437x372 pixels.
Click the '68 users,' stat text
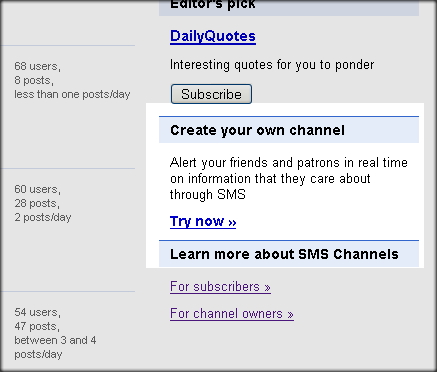(37, 66)
